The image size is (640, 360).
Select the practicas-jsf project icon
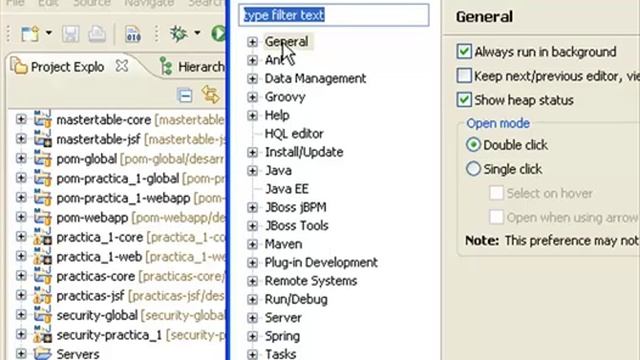pyautogui.click(x=42, y=296)
